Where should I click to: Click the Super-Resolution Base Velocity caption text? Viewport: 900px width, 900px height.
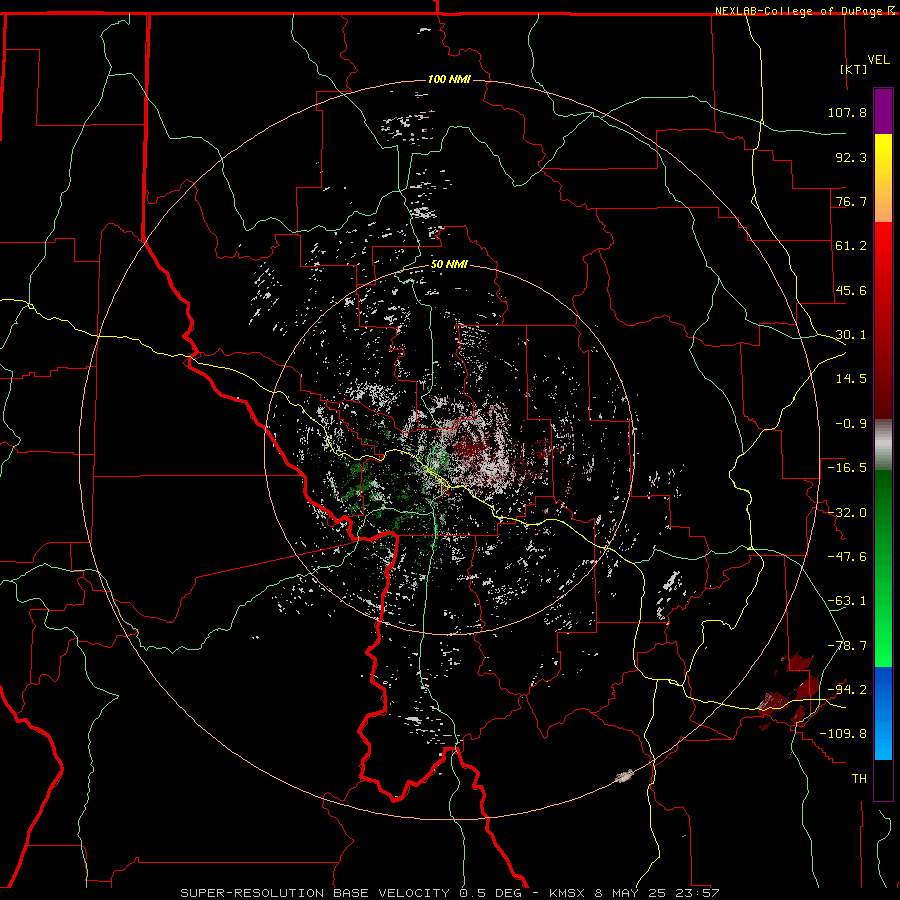pos(449,893)
